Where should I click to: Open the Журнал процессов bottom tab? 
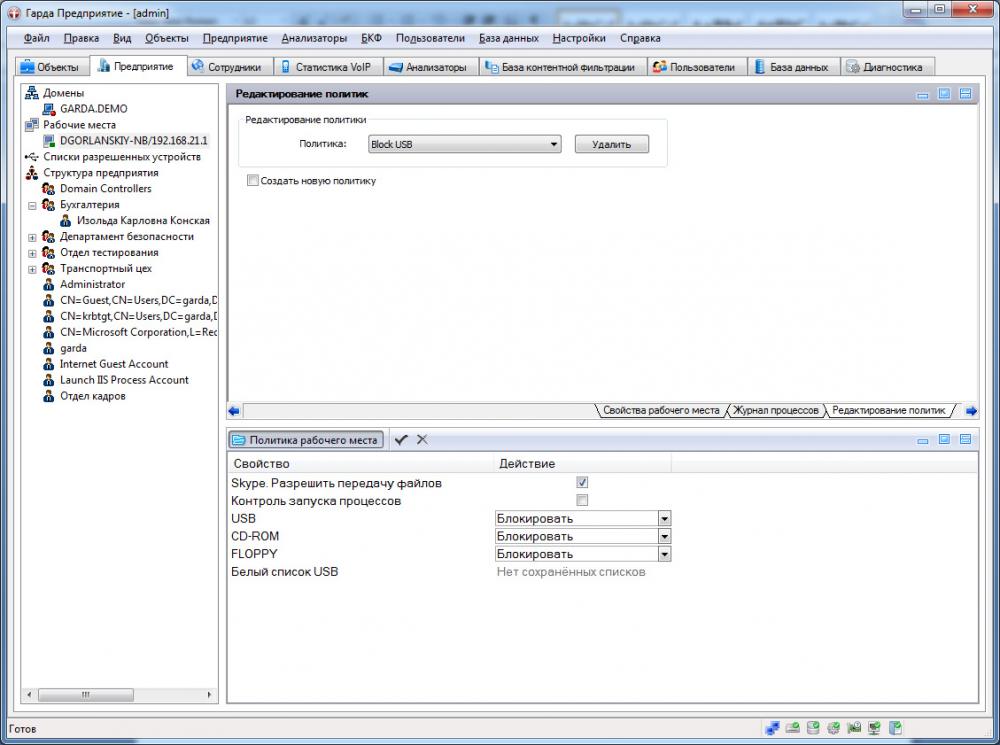point(776,411)
